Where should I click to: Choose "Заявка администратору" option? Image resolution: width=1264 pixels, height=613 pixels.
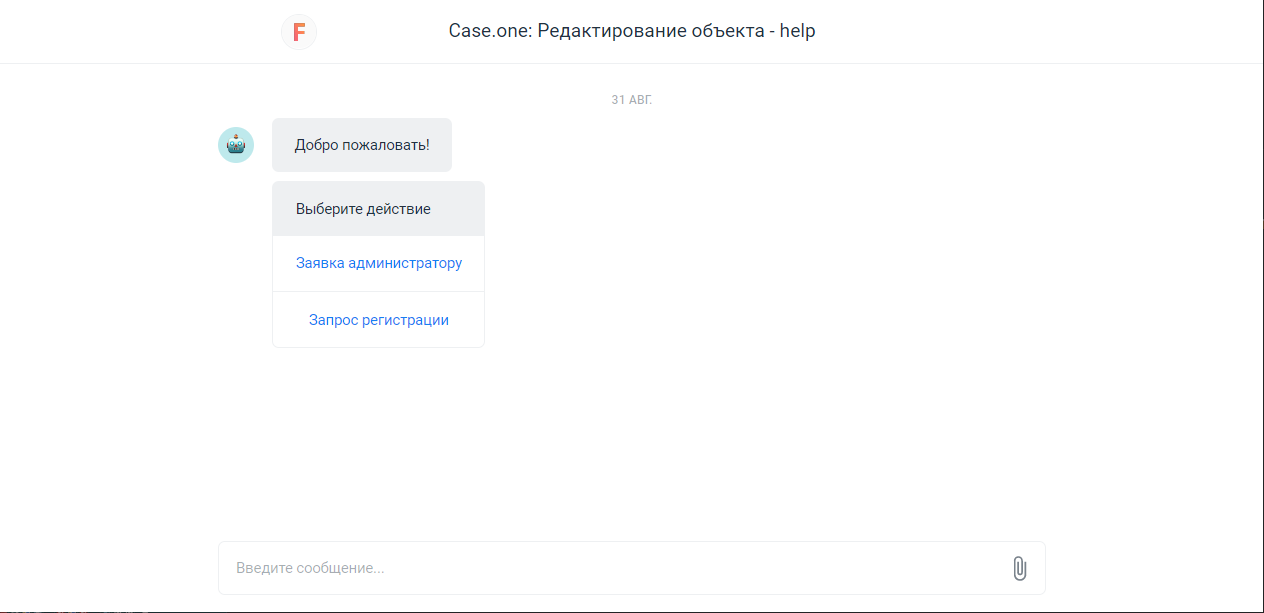[379, 264]
